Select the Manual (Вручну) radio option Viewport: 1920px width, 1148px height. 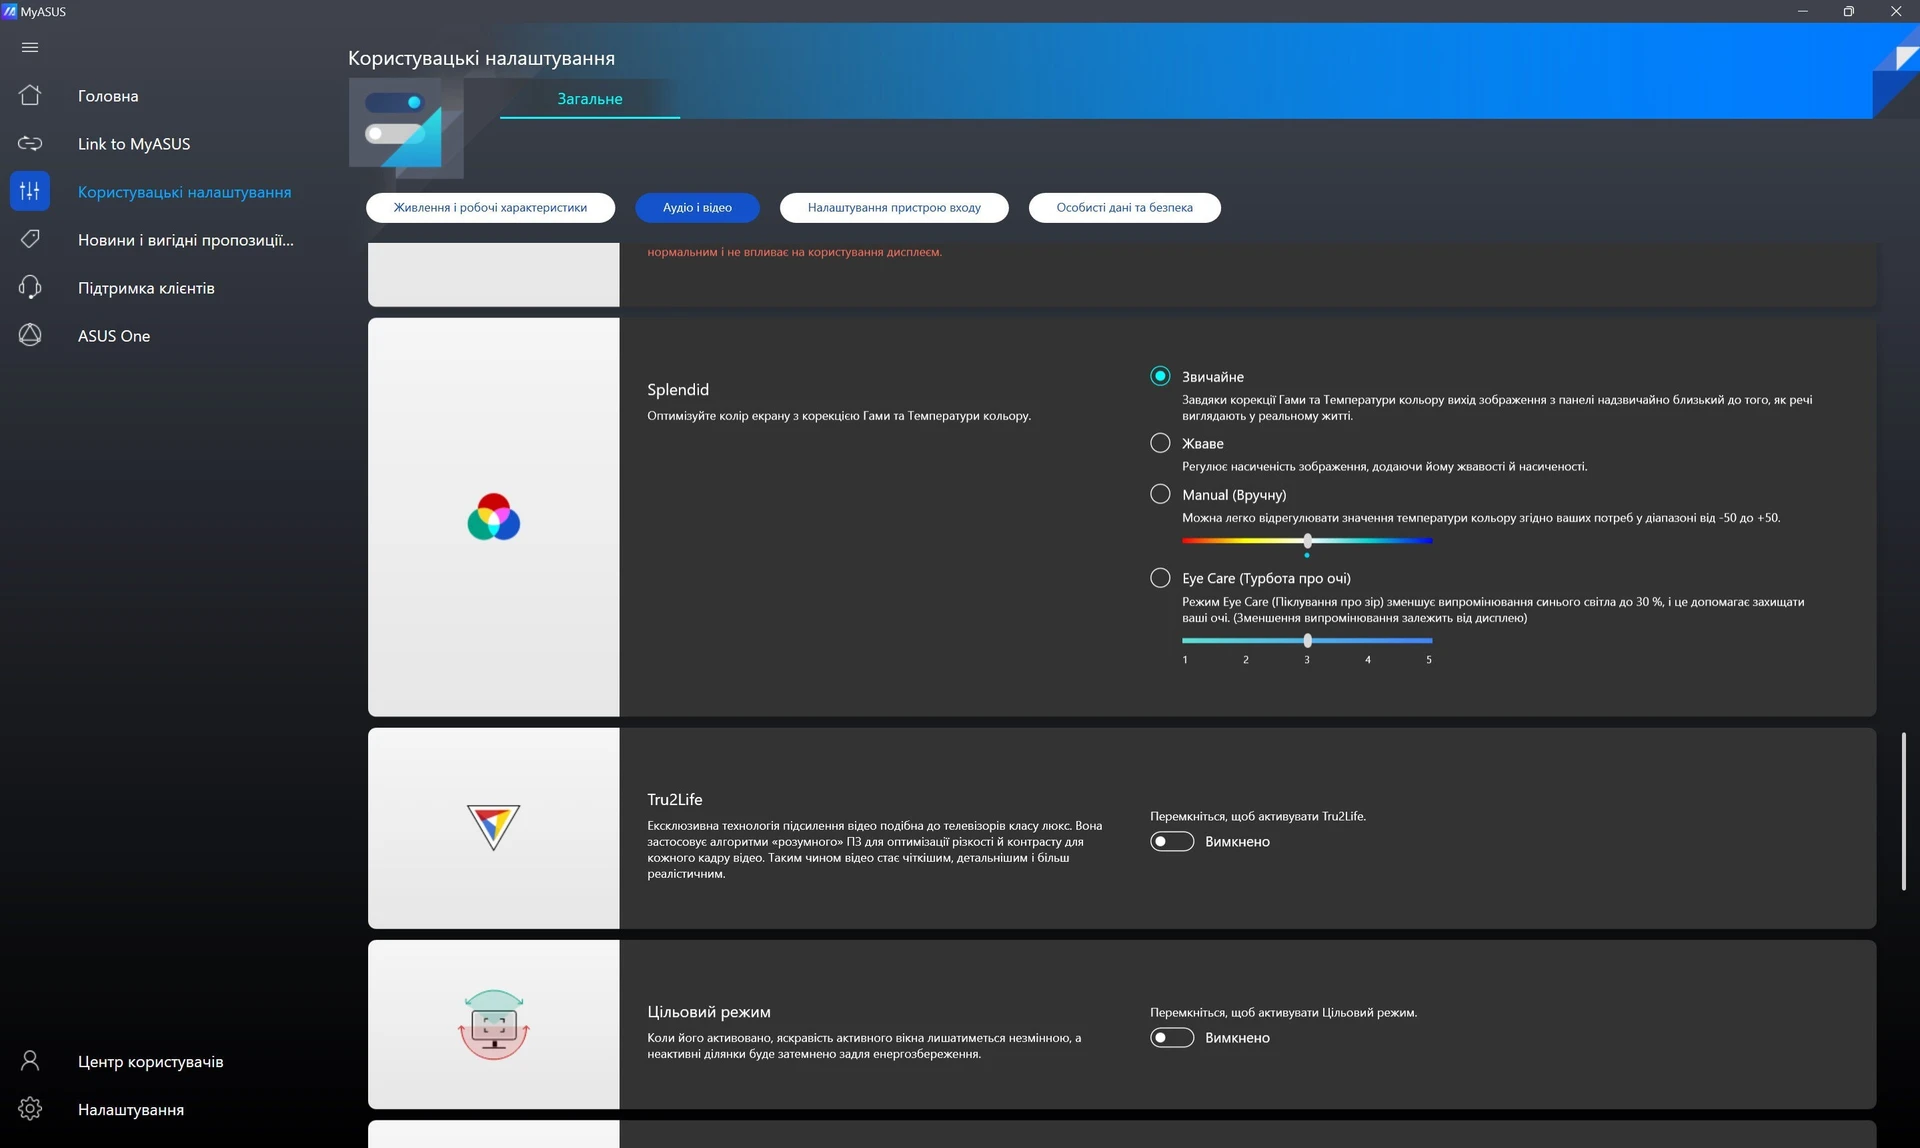tap(1160, 494)
